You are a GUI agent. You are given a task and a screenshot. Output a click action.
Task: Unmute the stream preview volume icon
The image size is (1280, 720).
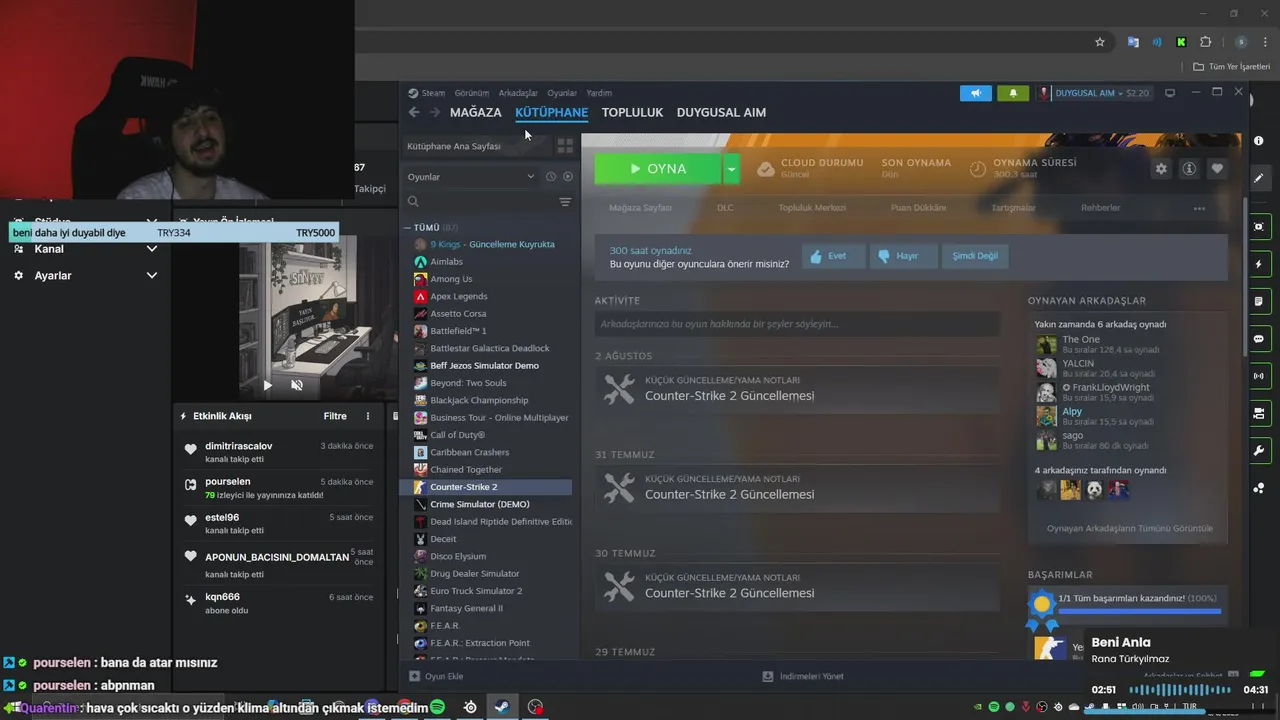click(297, 385)
